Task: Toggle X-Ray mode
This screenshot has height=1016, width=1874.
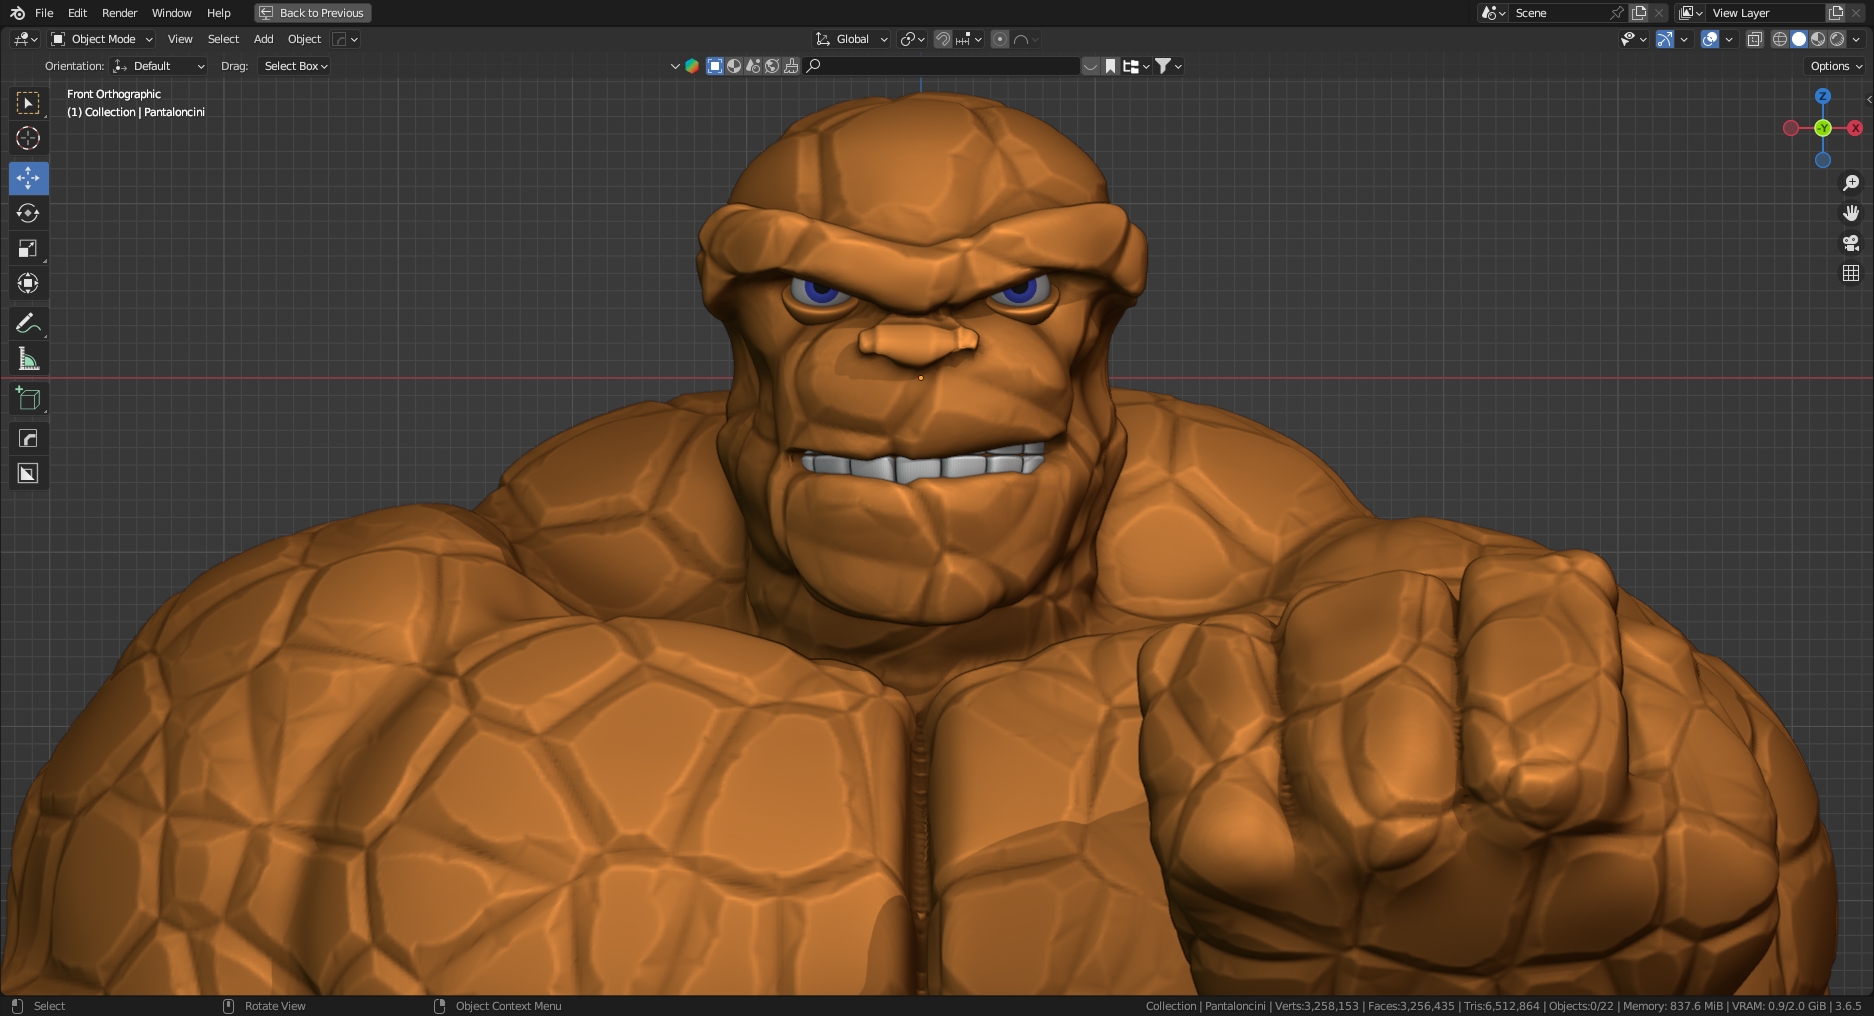Action: pos(1754,39)
